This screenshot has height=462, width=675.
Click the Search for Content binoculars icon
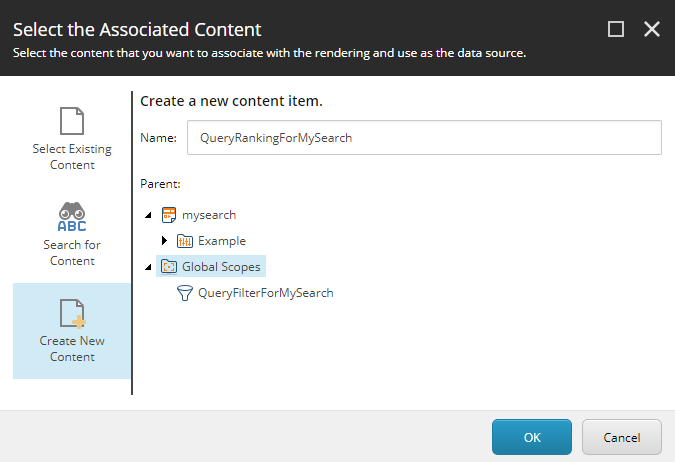pos(72,217)
